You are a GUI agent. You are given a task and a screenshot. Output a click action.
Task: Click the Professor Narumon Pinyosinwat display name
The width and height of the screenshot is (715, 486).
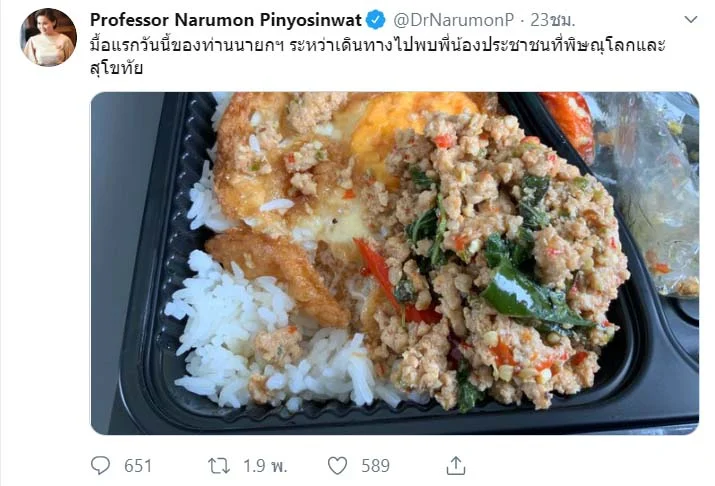[x=226, y=20]
